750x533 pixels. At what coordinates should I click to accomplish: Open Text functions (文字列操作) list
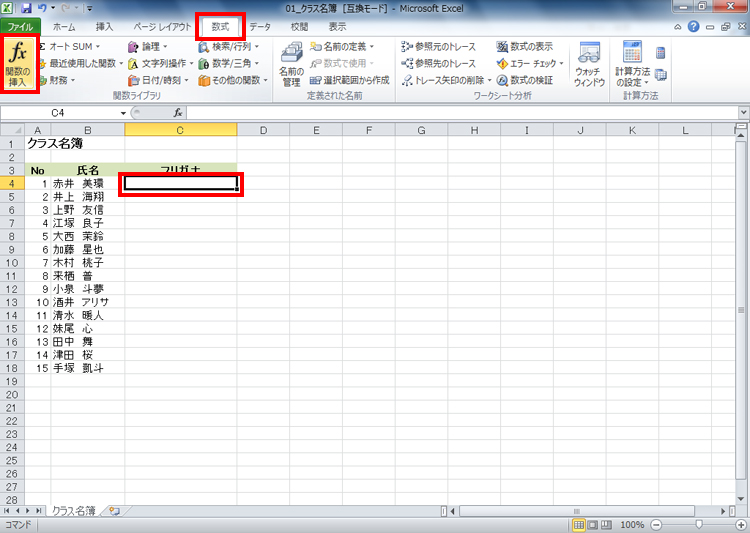tap(160, 63)
